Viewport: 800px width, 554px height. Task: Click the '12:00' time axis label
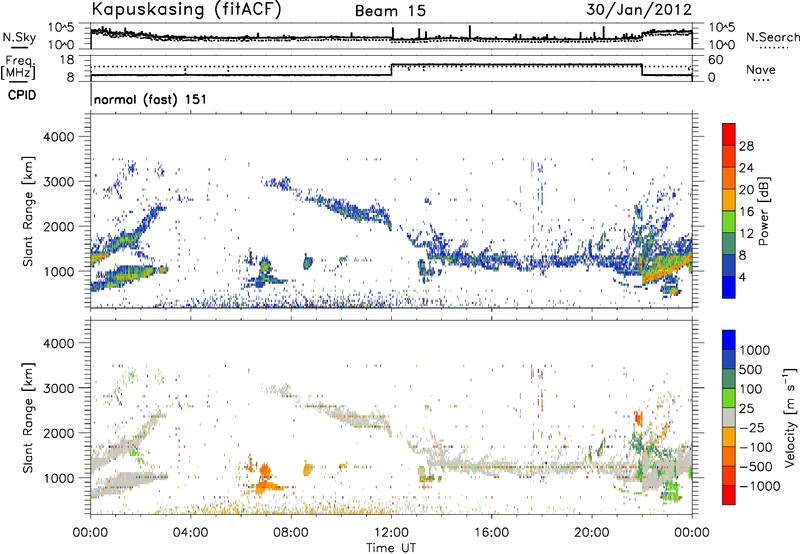pos(391,533)
